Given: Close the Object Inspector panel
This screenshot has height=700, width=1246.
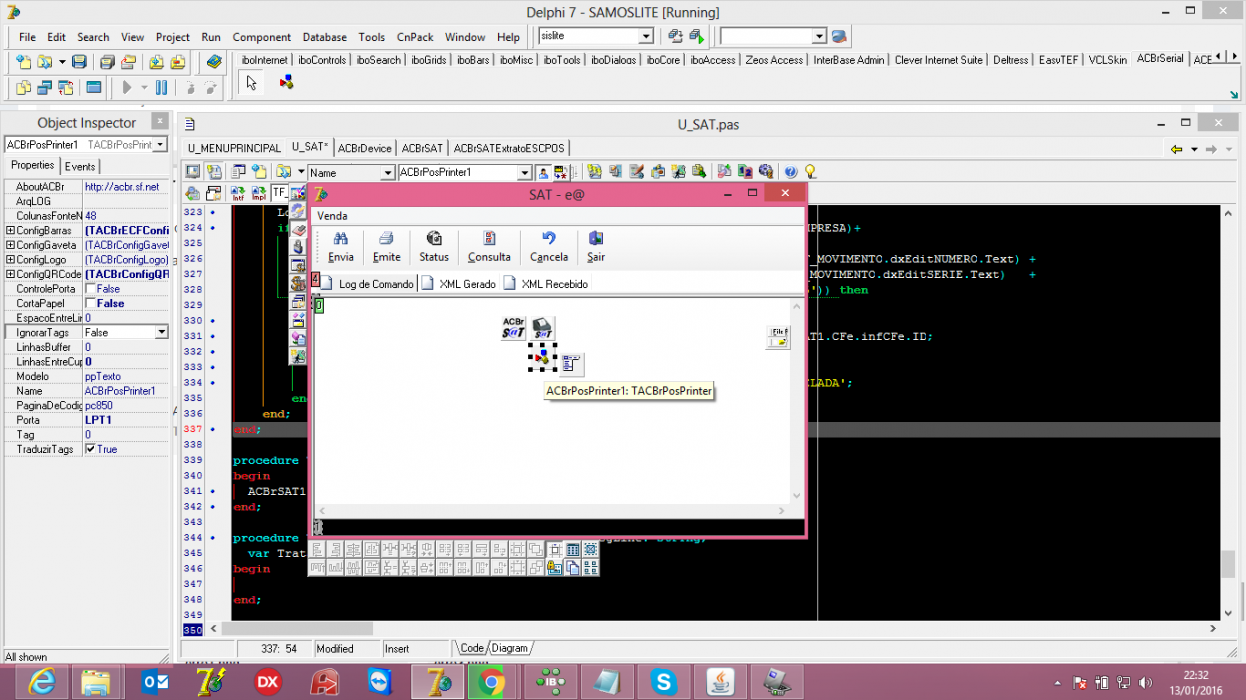Looking at the screenshot, I should 159,121.
